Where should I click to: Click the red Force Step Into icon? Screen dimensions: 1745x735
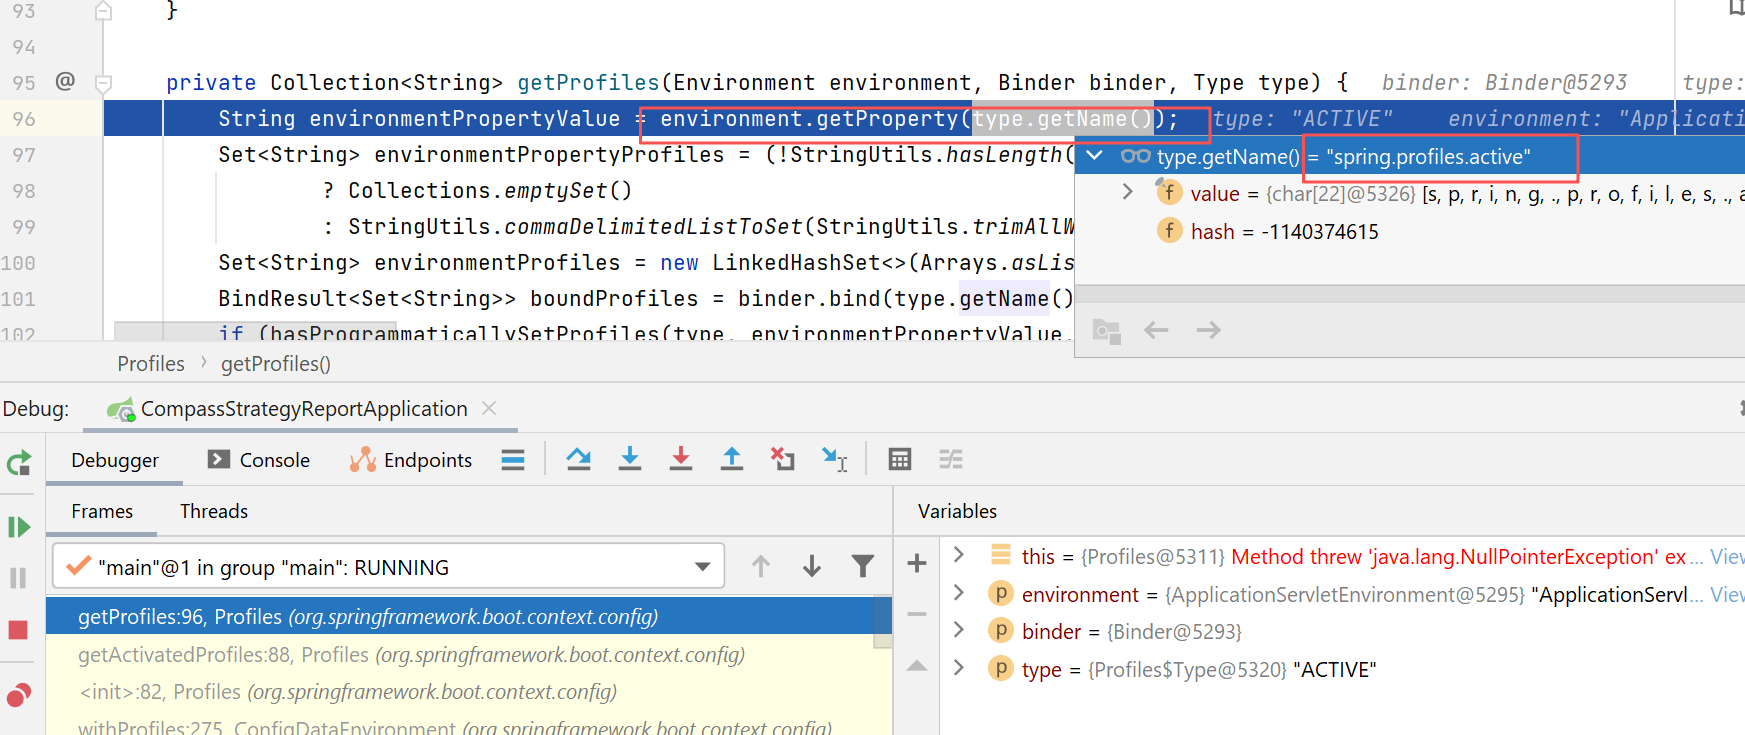click(680, 459)
